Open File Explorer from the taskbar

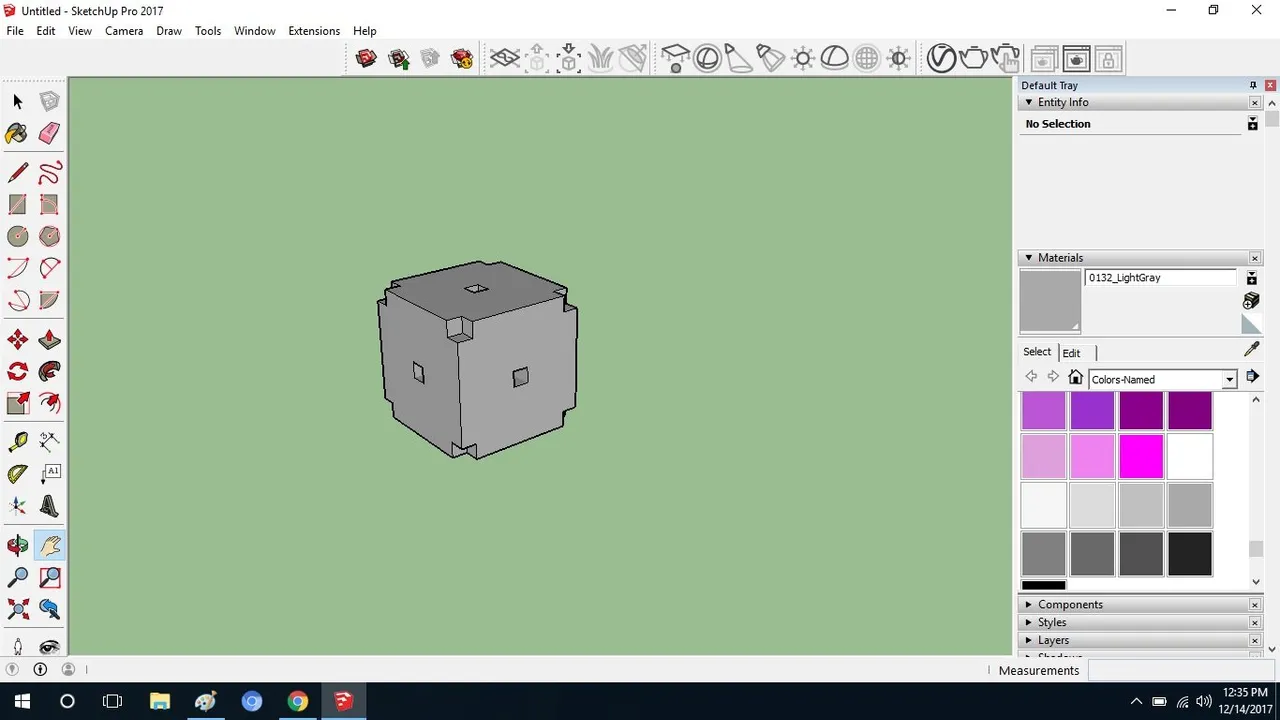pyautogui.click(x=159, y=701)
